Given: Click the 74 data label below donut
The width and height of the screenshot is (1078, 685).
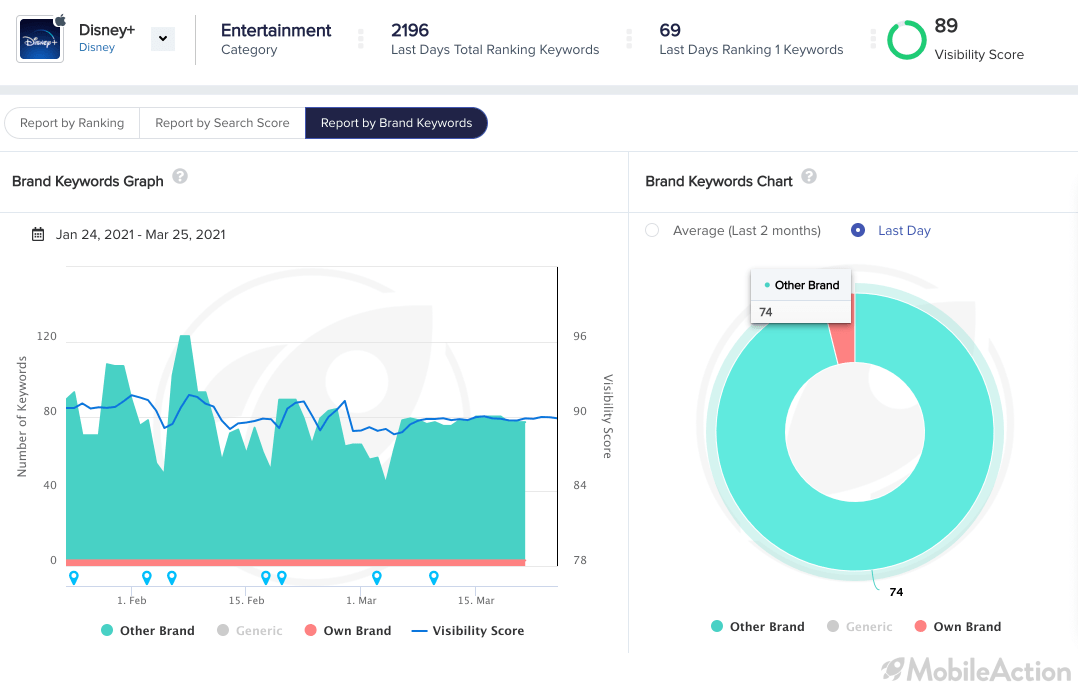Looking at the screenshot, I should click(896, 592).
